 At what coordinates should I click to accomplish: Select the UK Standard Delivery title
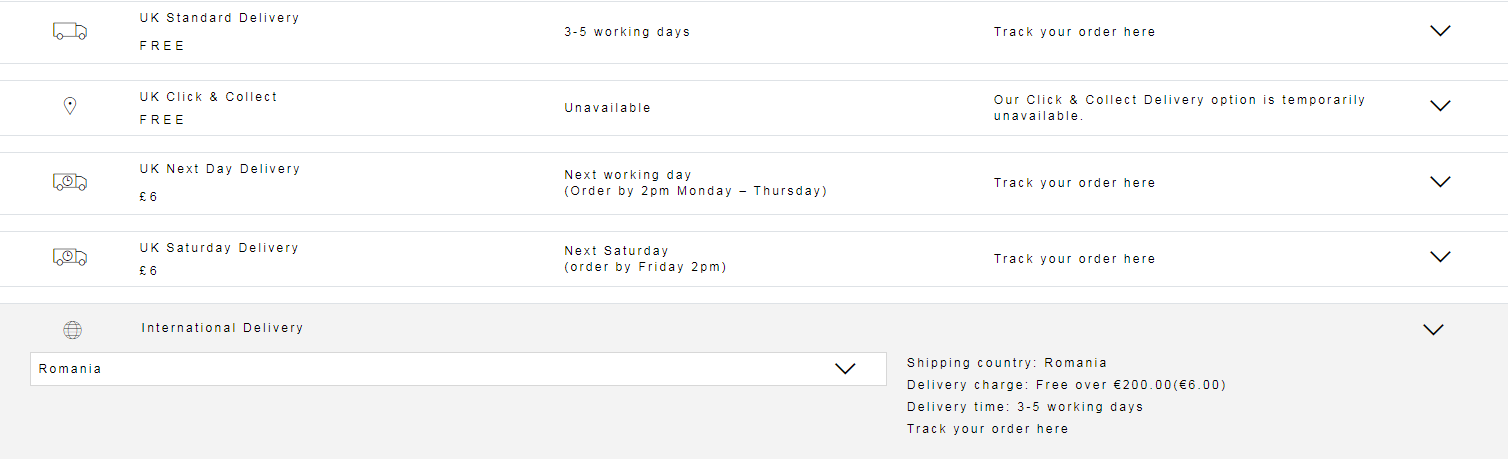(219, 18)
